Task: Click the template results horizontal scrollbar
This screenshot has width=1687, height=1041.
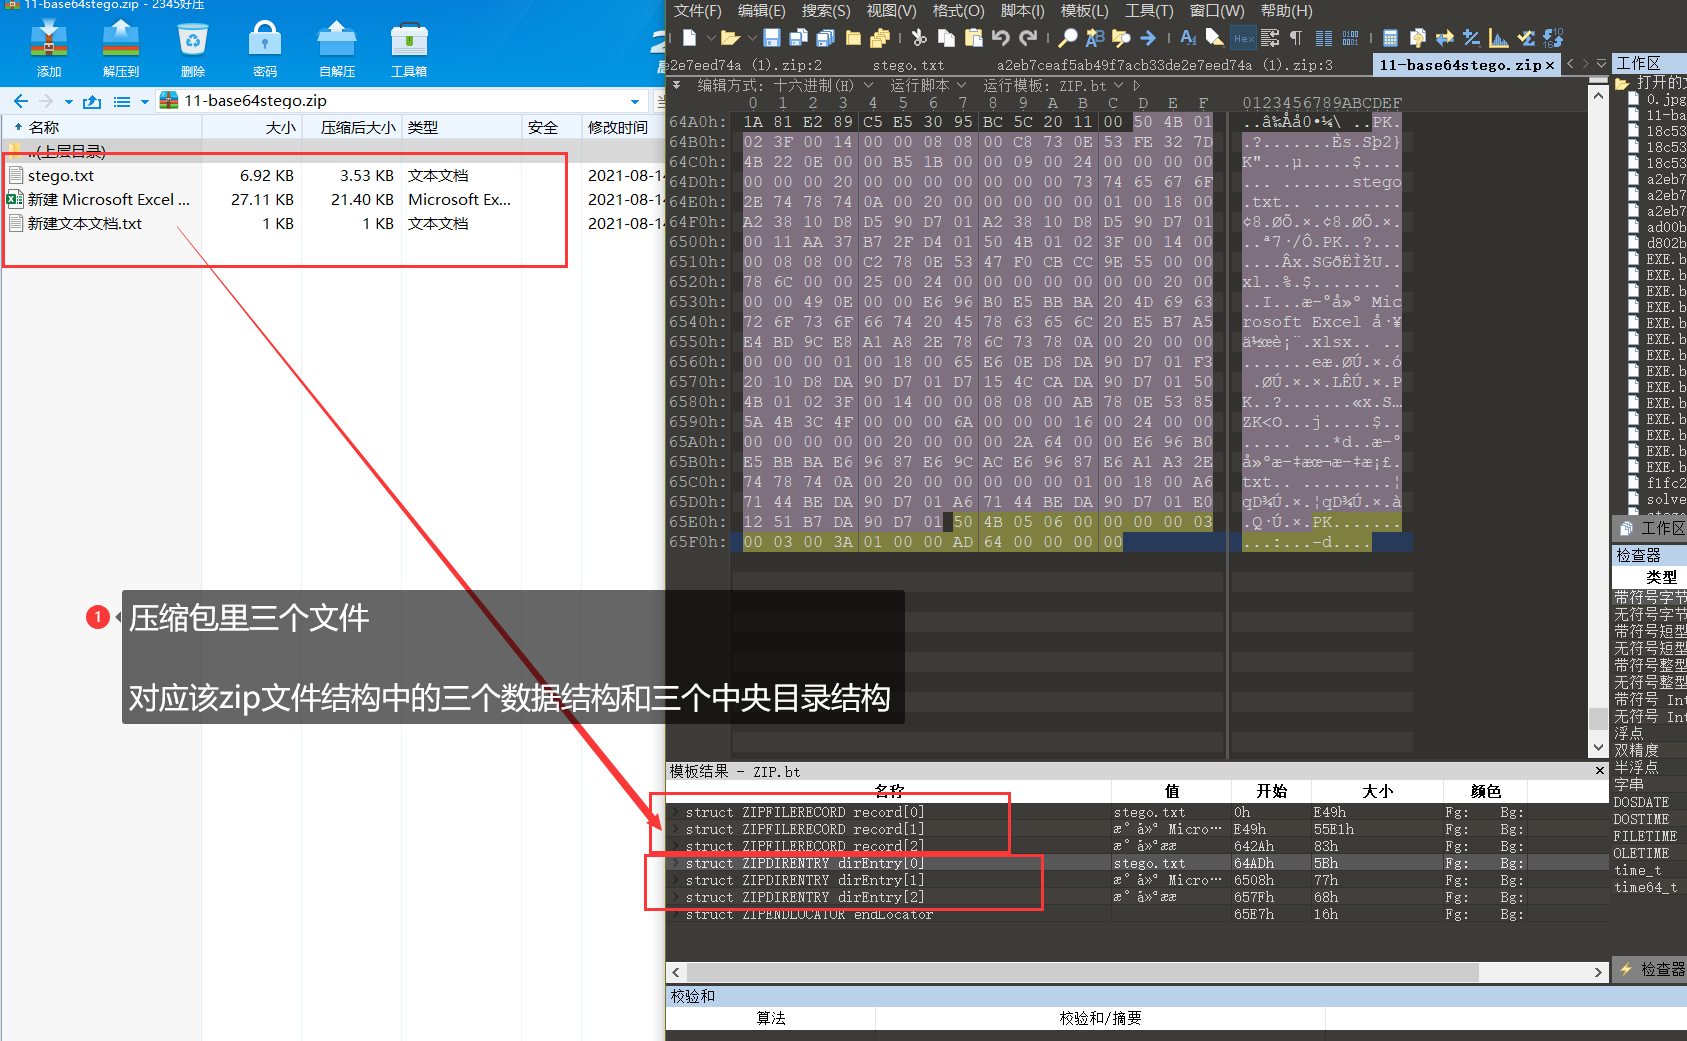Action: (1082, 971)
